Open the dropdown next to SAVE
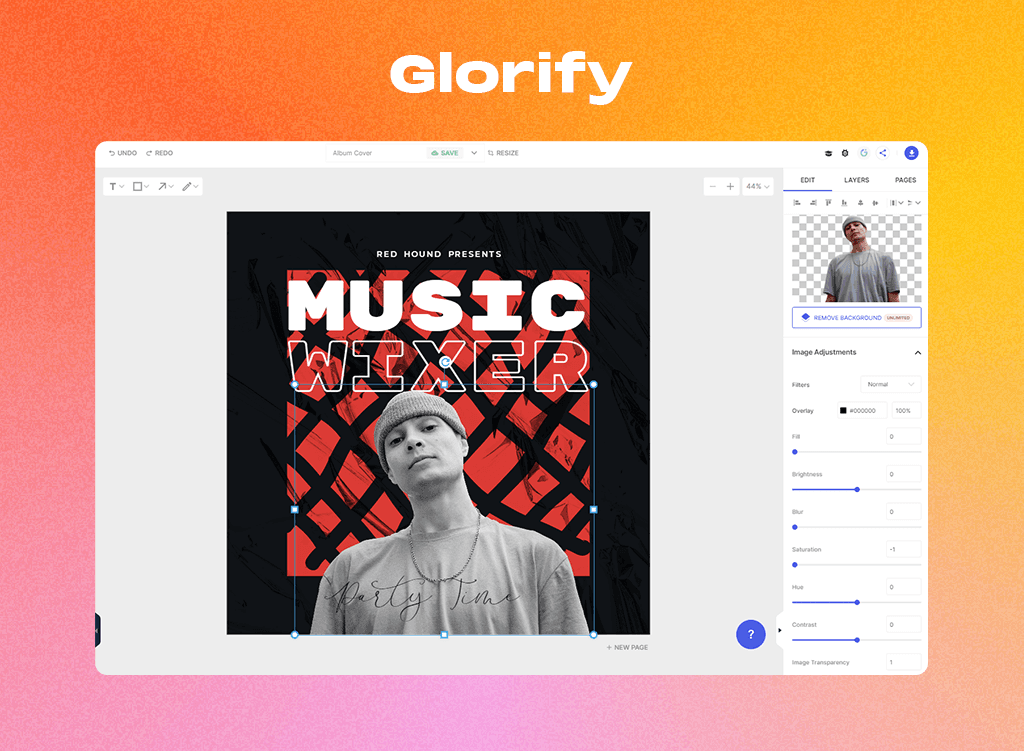This screenshot has width=1024, height=751. coord(474,153)
